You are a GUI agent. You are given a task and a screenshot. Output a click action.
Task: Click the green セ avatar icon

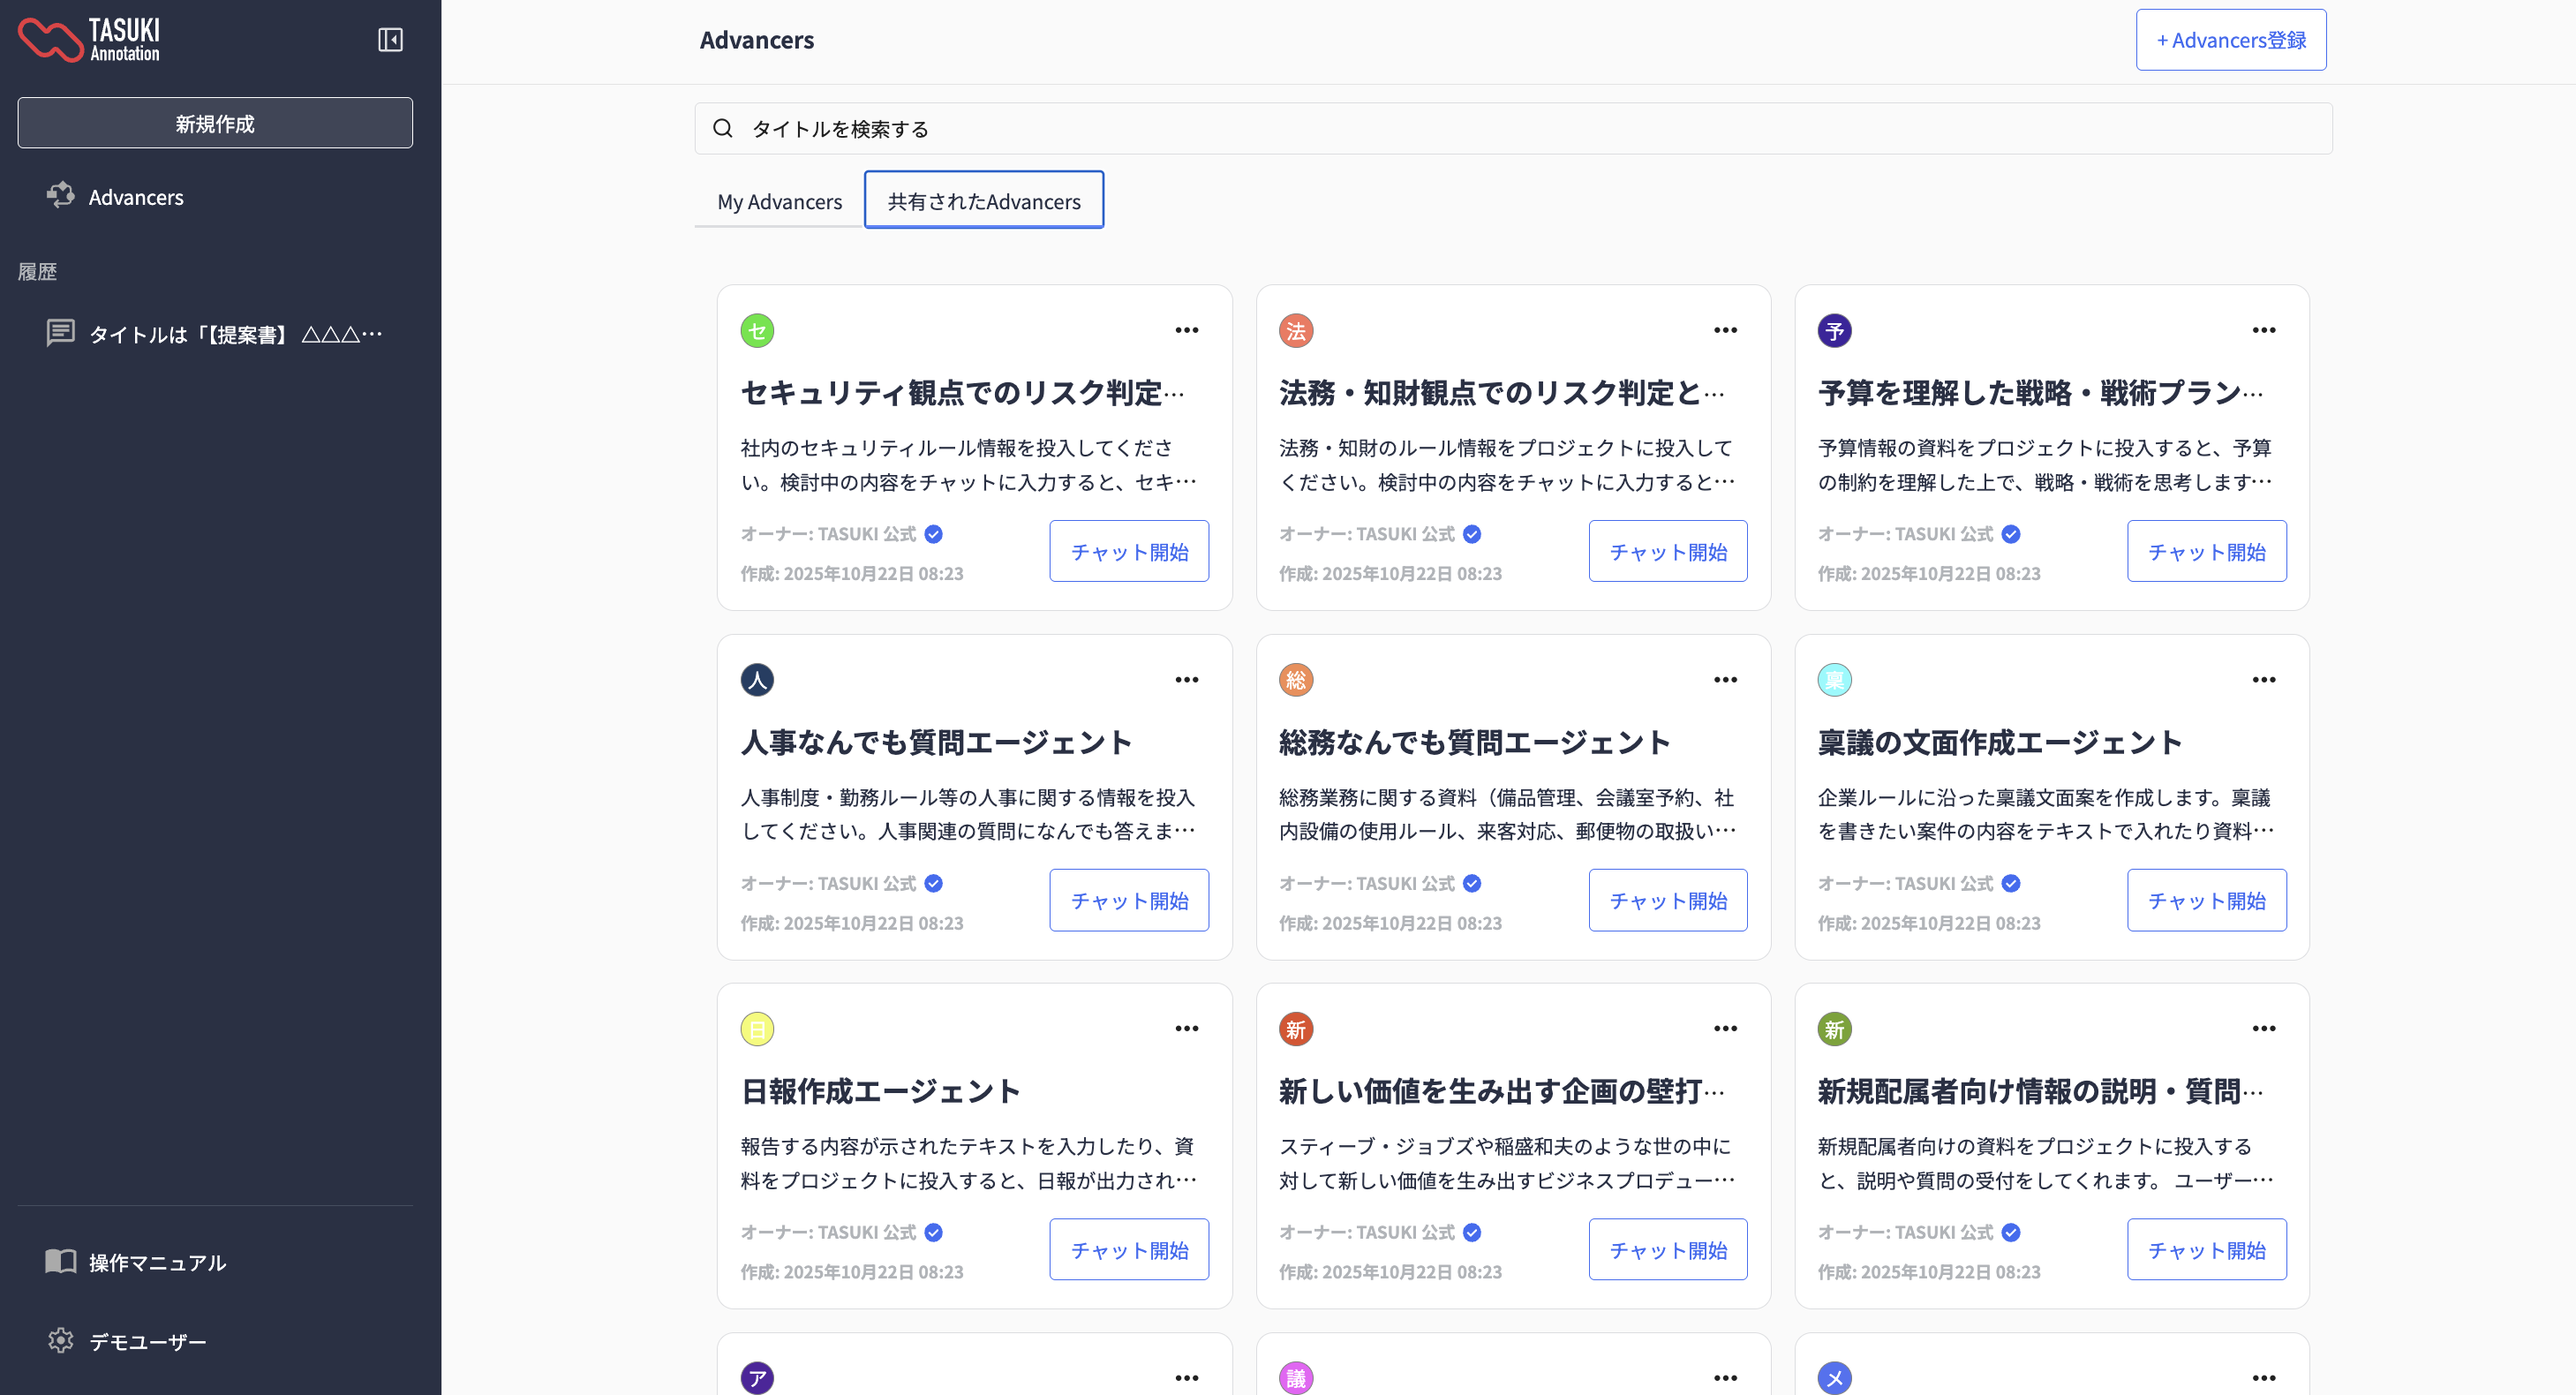(757, 330)
